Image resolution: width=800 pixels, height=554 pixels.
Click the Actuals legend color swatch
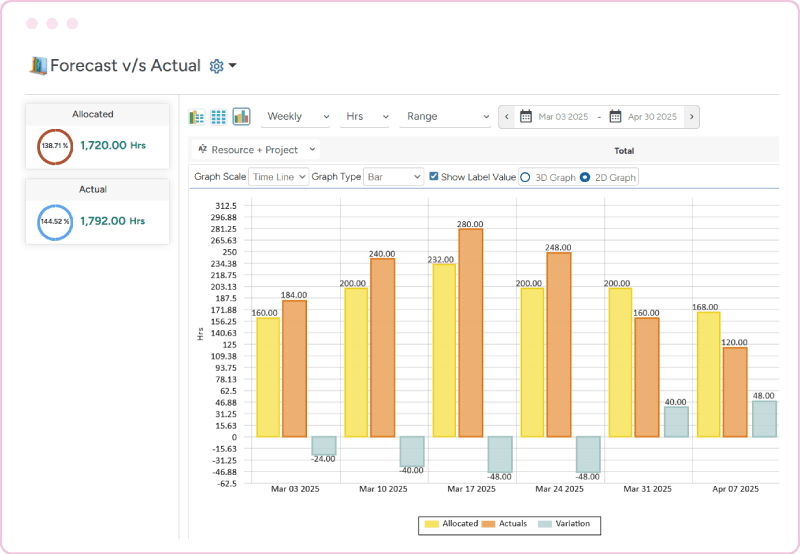(490, 524)
